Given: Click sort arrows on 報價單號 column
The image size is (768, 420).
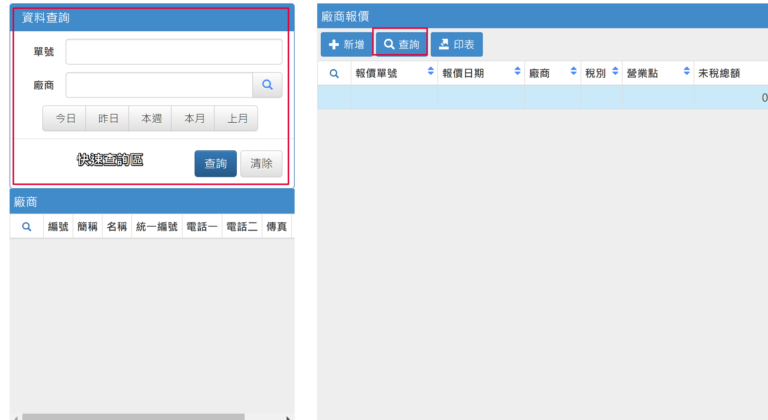Looking at the screenshot, I should (430, 72).
